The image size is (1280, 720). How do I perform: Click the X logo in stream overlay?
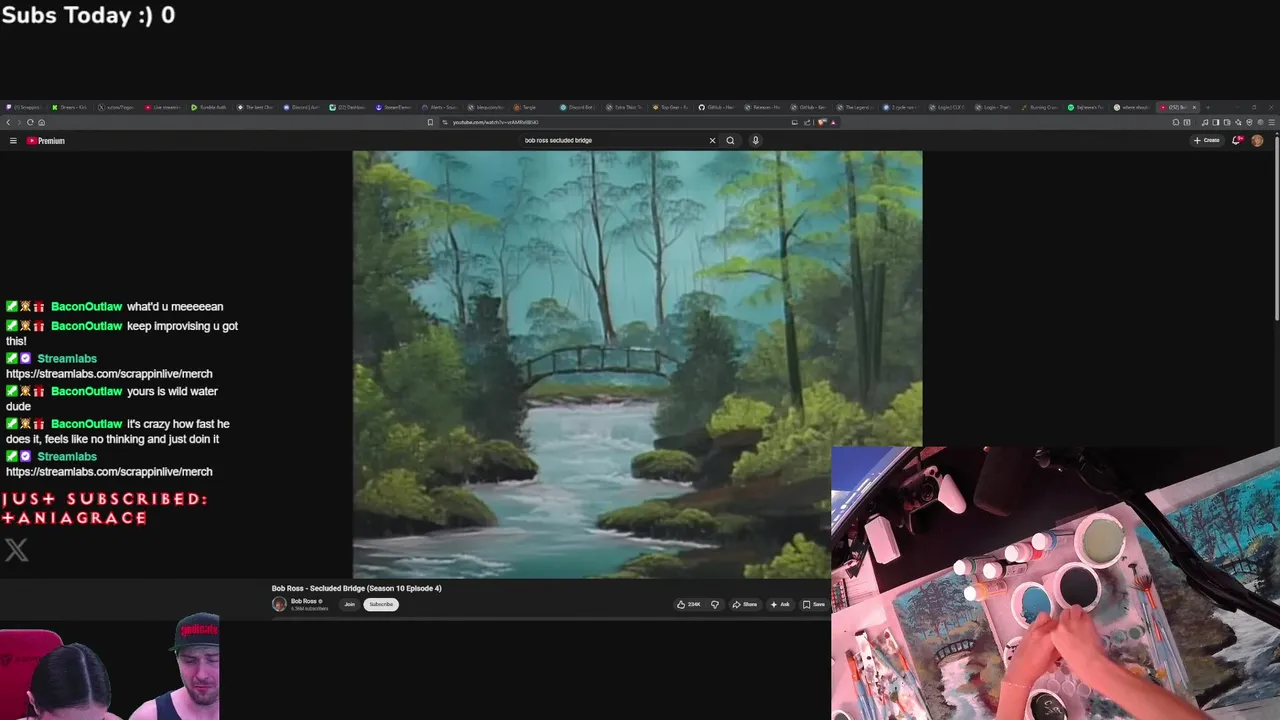point(16,549)
